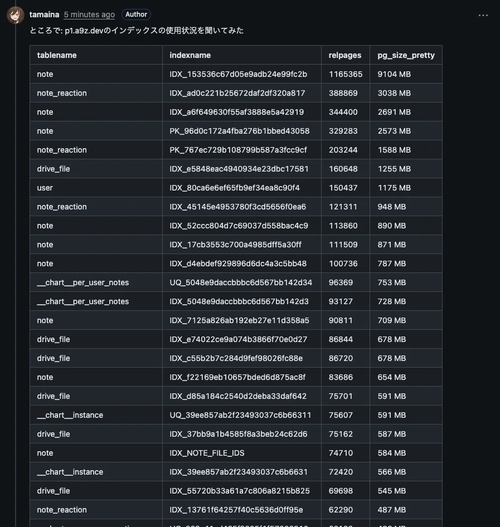The height and width of the screenshot is (527, 500).
Task: Click the IDX_NOTE_FILE_IDS index cell
Action: tap(242, 453)
